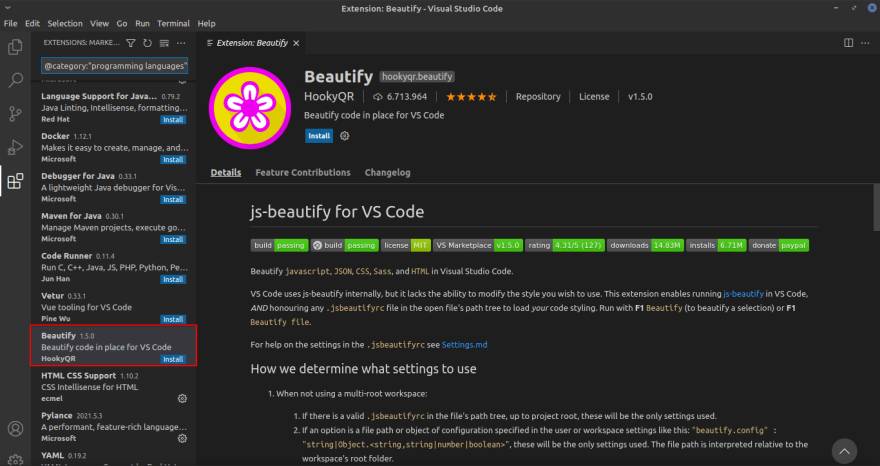Open Extensions view more actions ellipsis
The image size is (880, 466).
point(181,43)
